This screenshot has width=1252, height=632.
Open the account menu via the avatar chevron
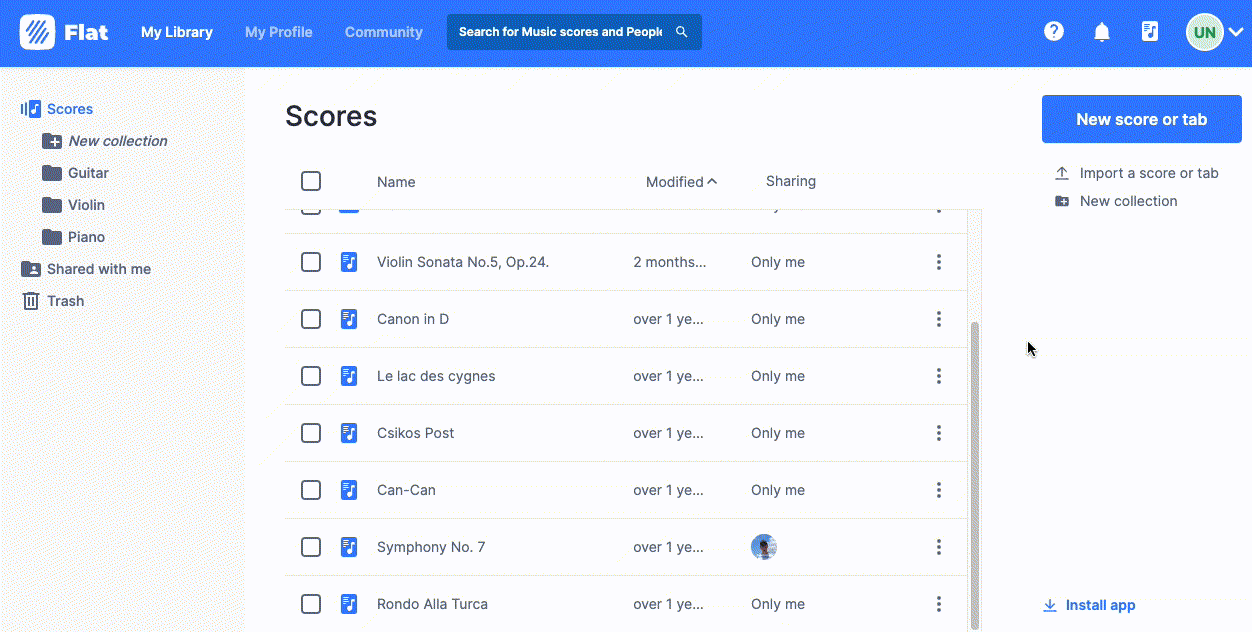click(x=1238, y=31)
